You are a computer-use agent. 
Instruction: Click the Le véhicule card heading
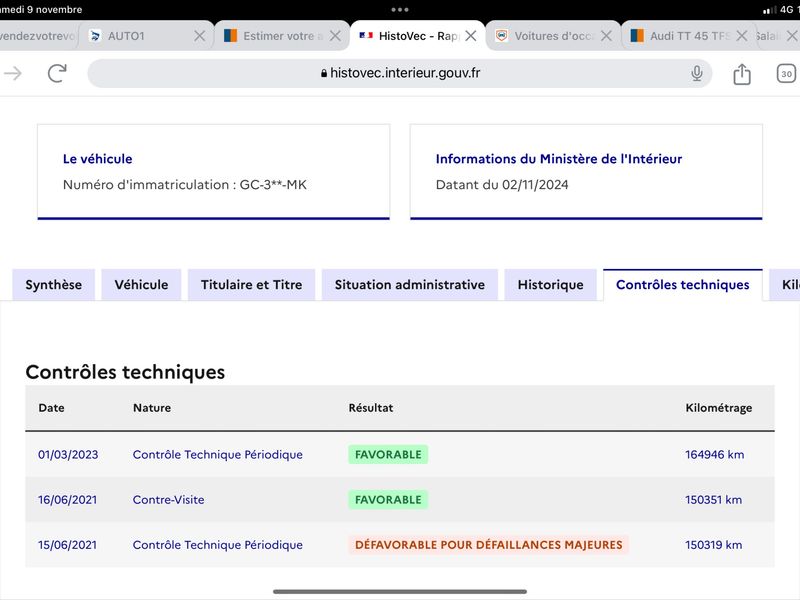click(97, 159)
